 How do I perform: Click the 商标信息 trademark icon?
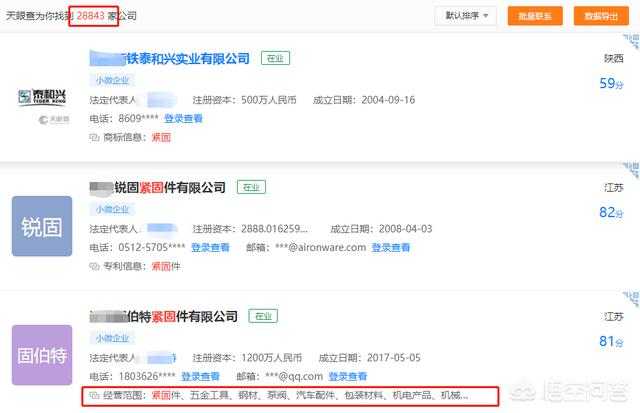tap(96, 137)
